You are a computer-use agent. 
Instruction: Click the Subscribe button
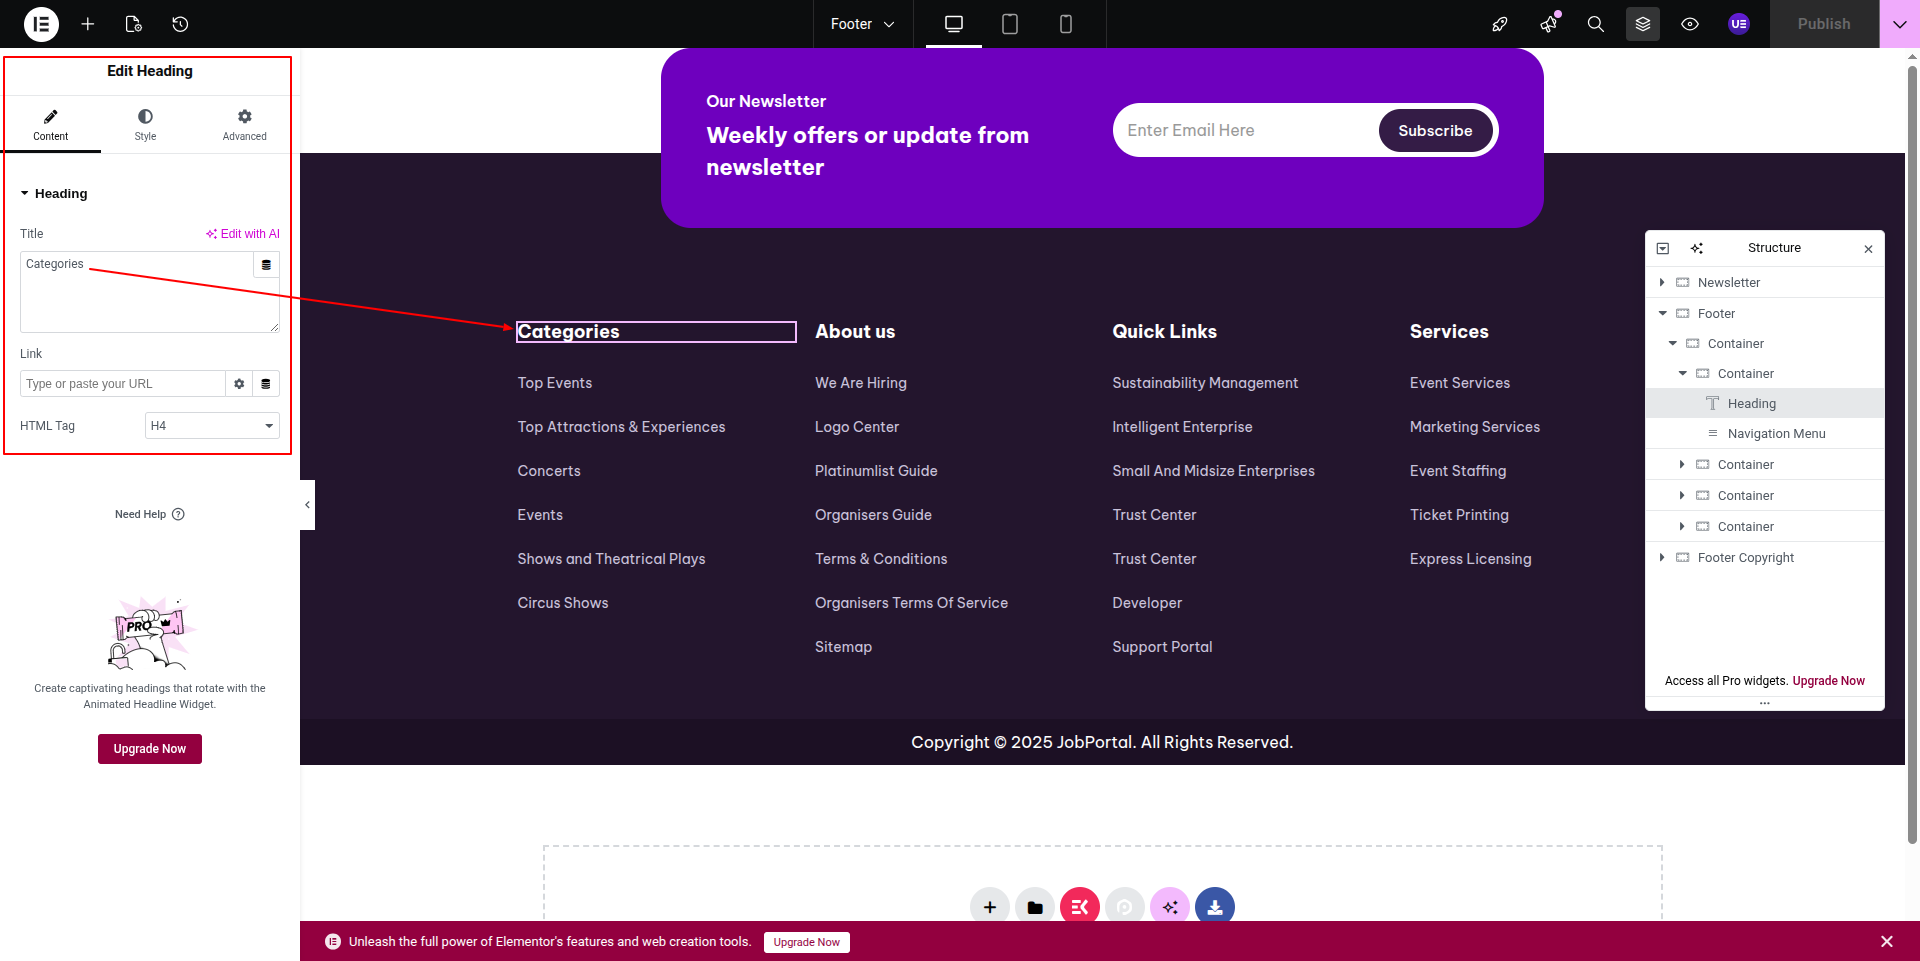point(1434,131)
